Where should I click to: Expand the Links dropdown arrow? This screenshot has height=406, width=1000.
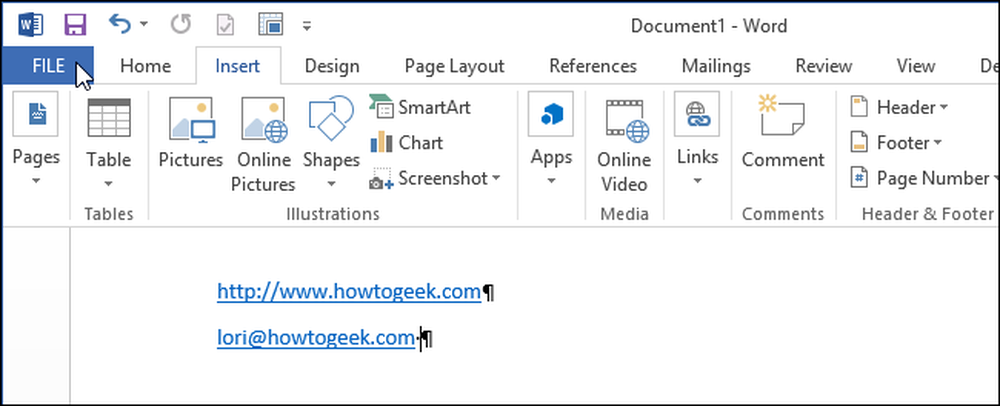698,181
